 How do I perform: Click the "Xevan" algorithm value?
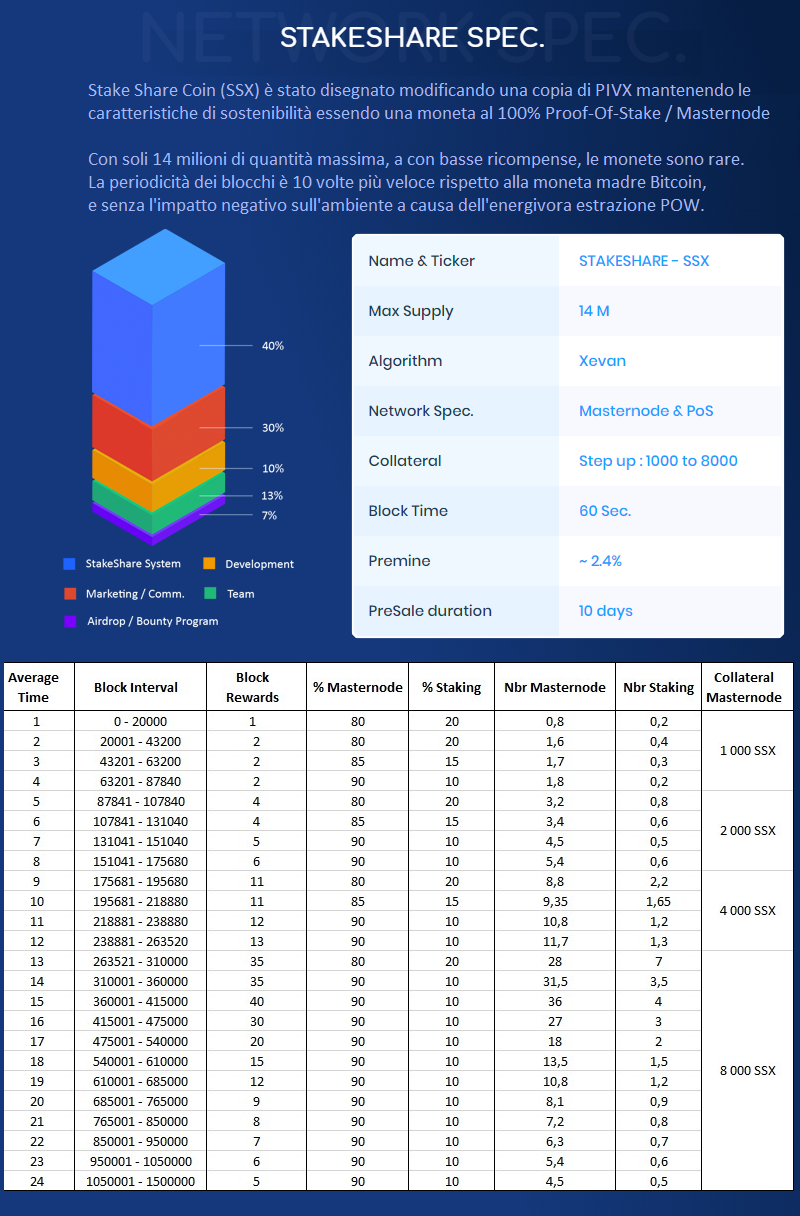point(602,361)
